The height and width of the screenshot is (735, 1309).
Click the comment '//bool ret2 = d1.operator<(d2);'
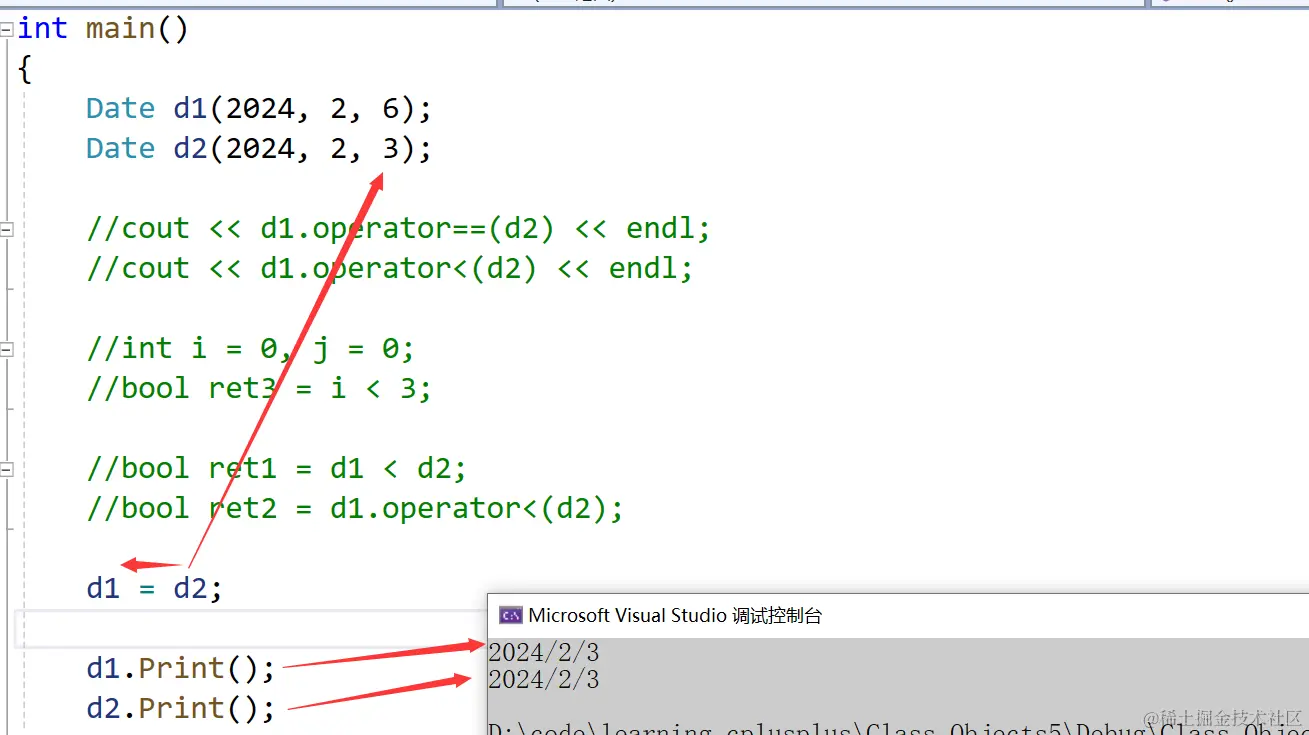[355, 508]
